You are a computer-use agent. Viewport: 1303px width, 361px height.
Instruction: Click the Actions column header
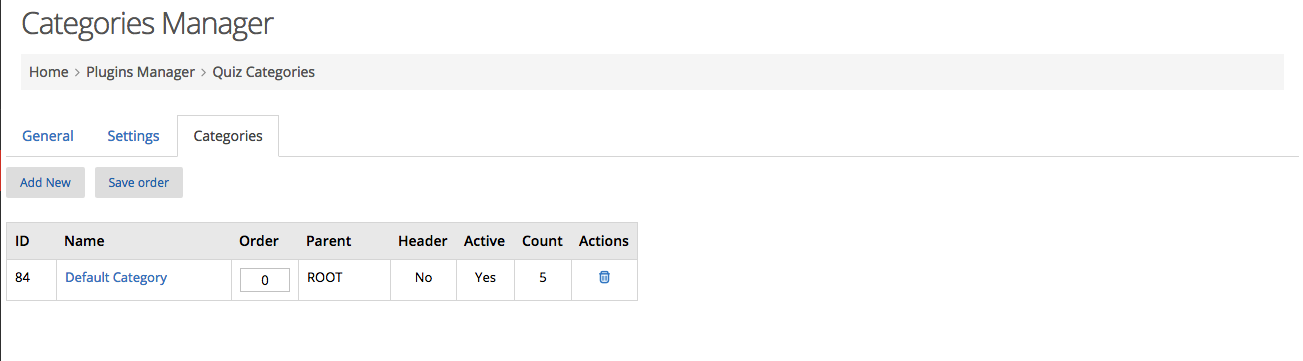click(604, 241)
